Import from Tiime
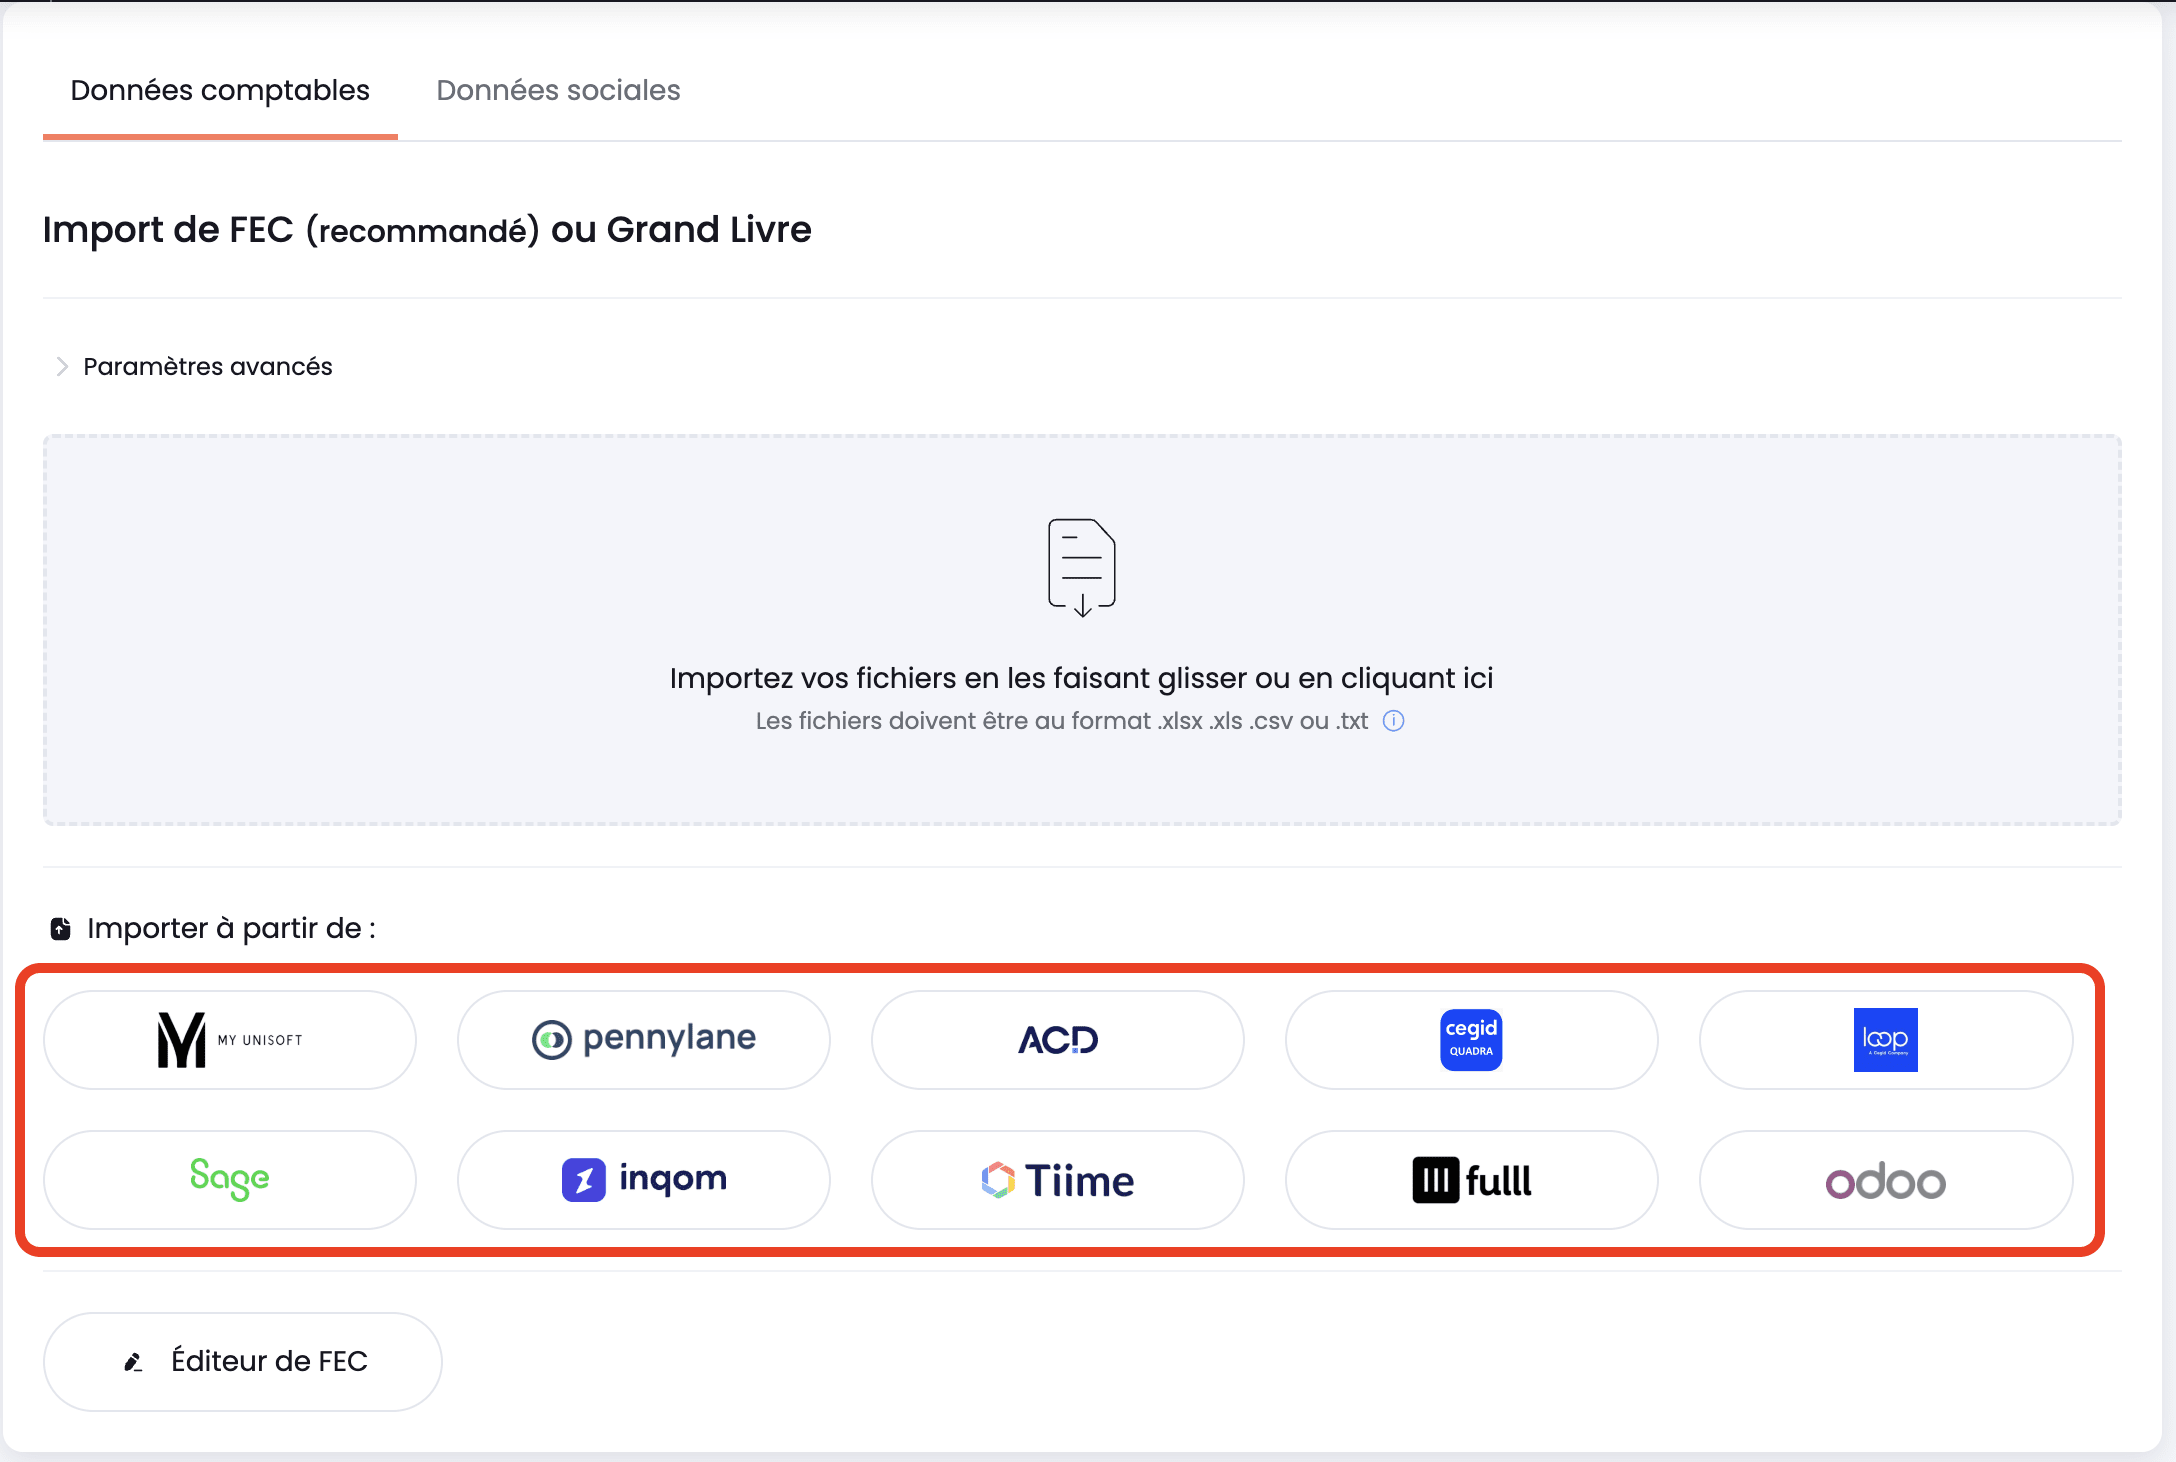Viewport: 2176px width, 1462px height. coord(1058,1180)
